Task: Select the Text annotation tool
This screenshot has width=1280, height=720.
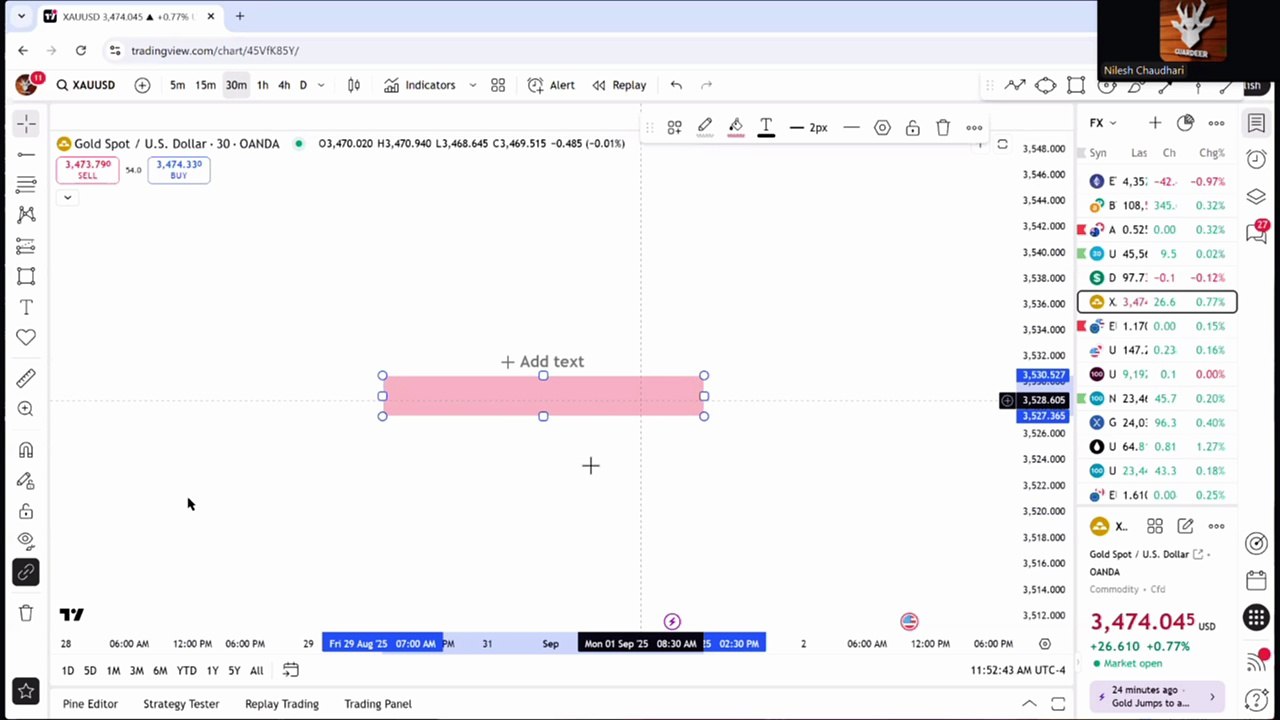Action: point(26,307)
